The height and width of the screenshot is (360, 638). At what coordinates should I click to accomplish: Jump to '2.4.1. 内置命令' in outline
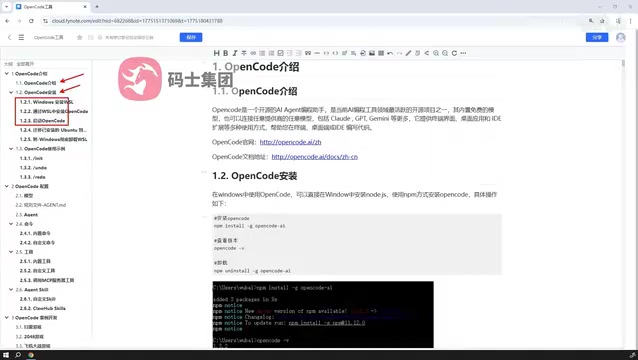point(35,233)
